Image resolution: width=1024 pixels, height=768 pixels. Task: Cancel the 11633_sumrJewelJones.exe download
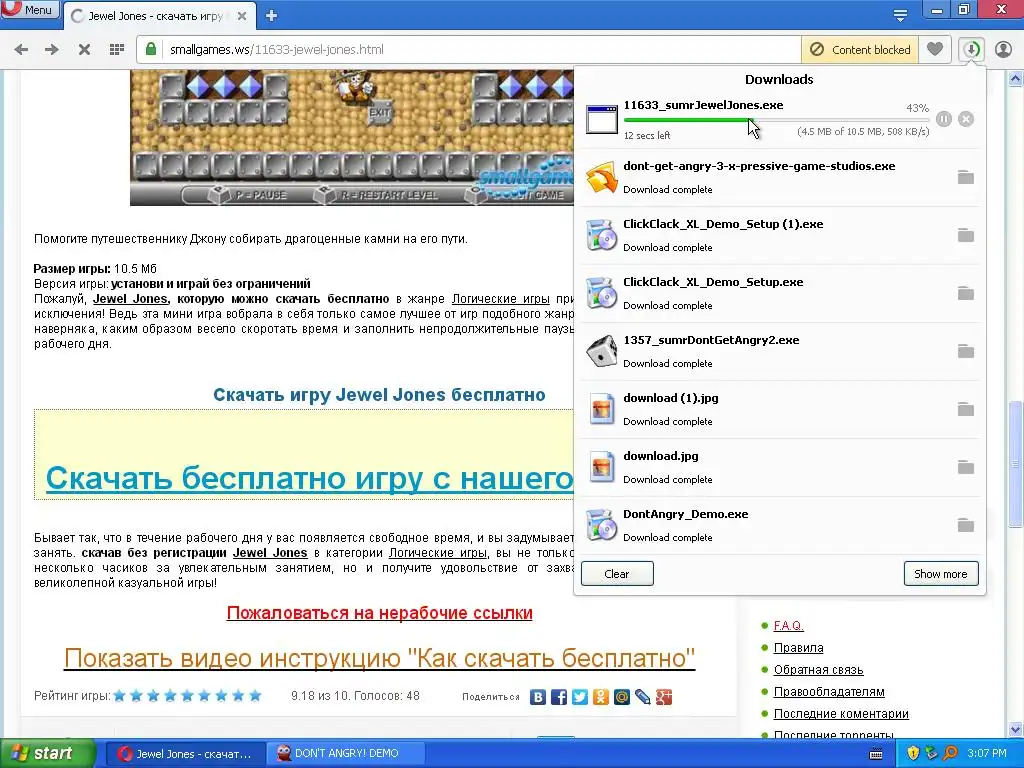click(966, 119)
